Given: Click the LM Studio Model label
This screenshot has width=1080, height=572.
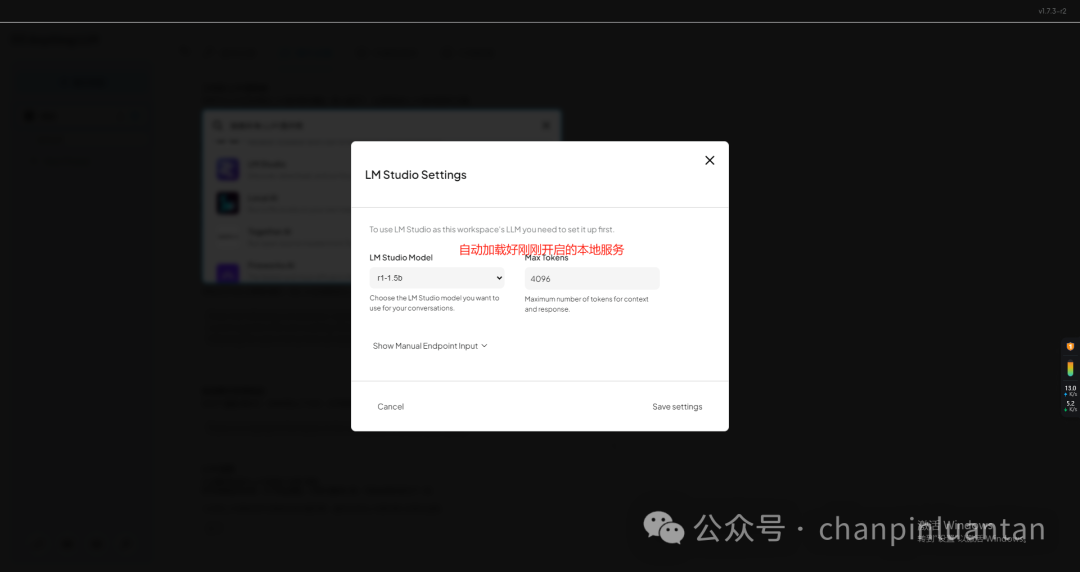Looking at the screenshot, I should tap(401, 258).
